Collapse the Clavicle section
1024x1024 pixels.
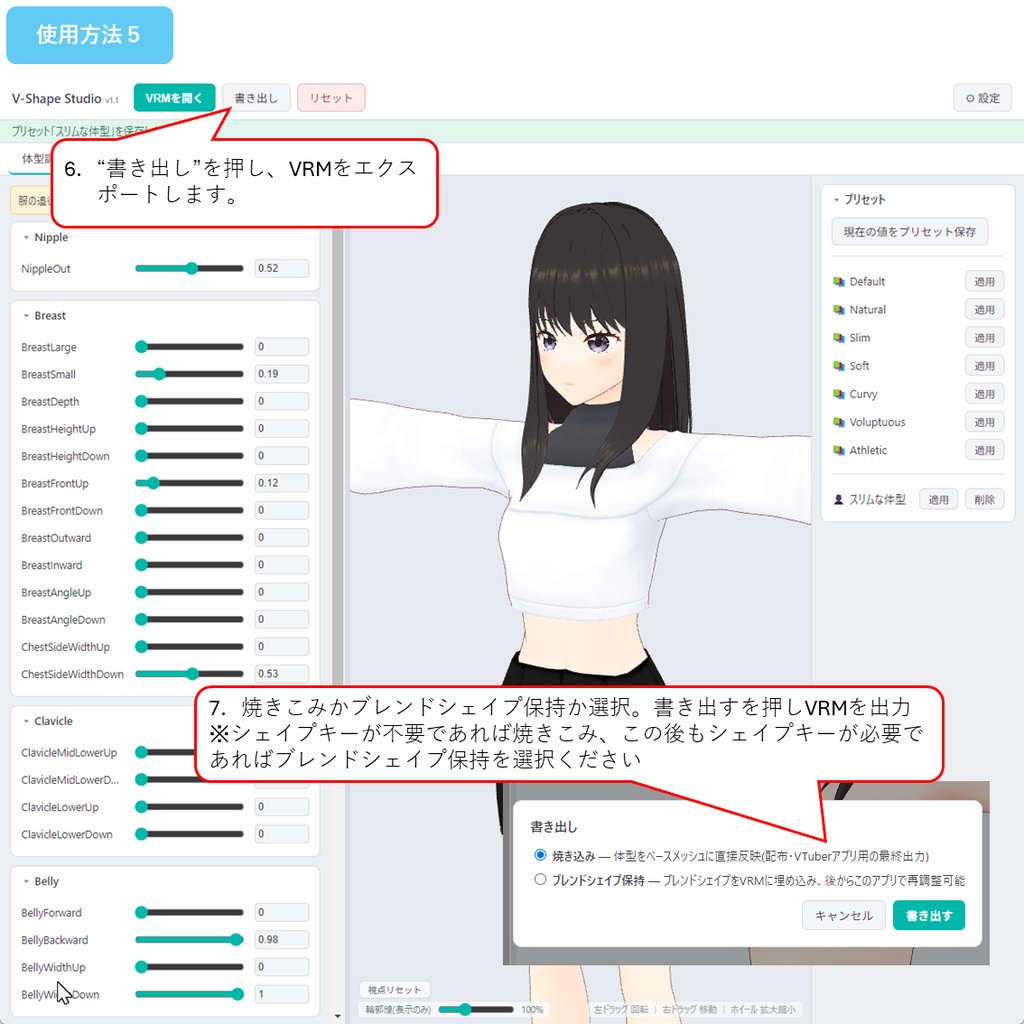click(27, 721)
